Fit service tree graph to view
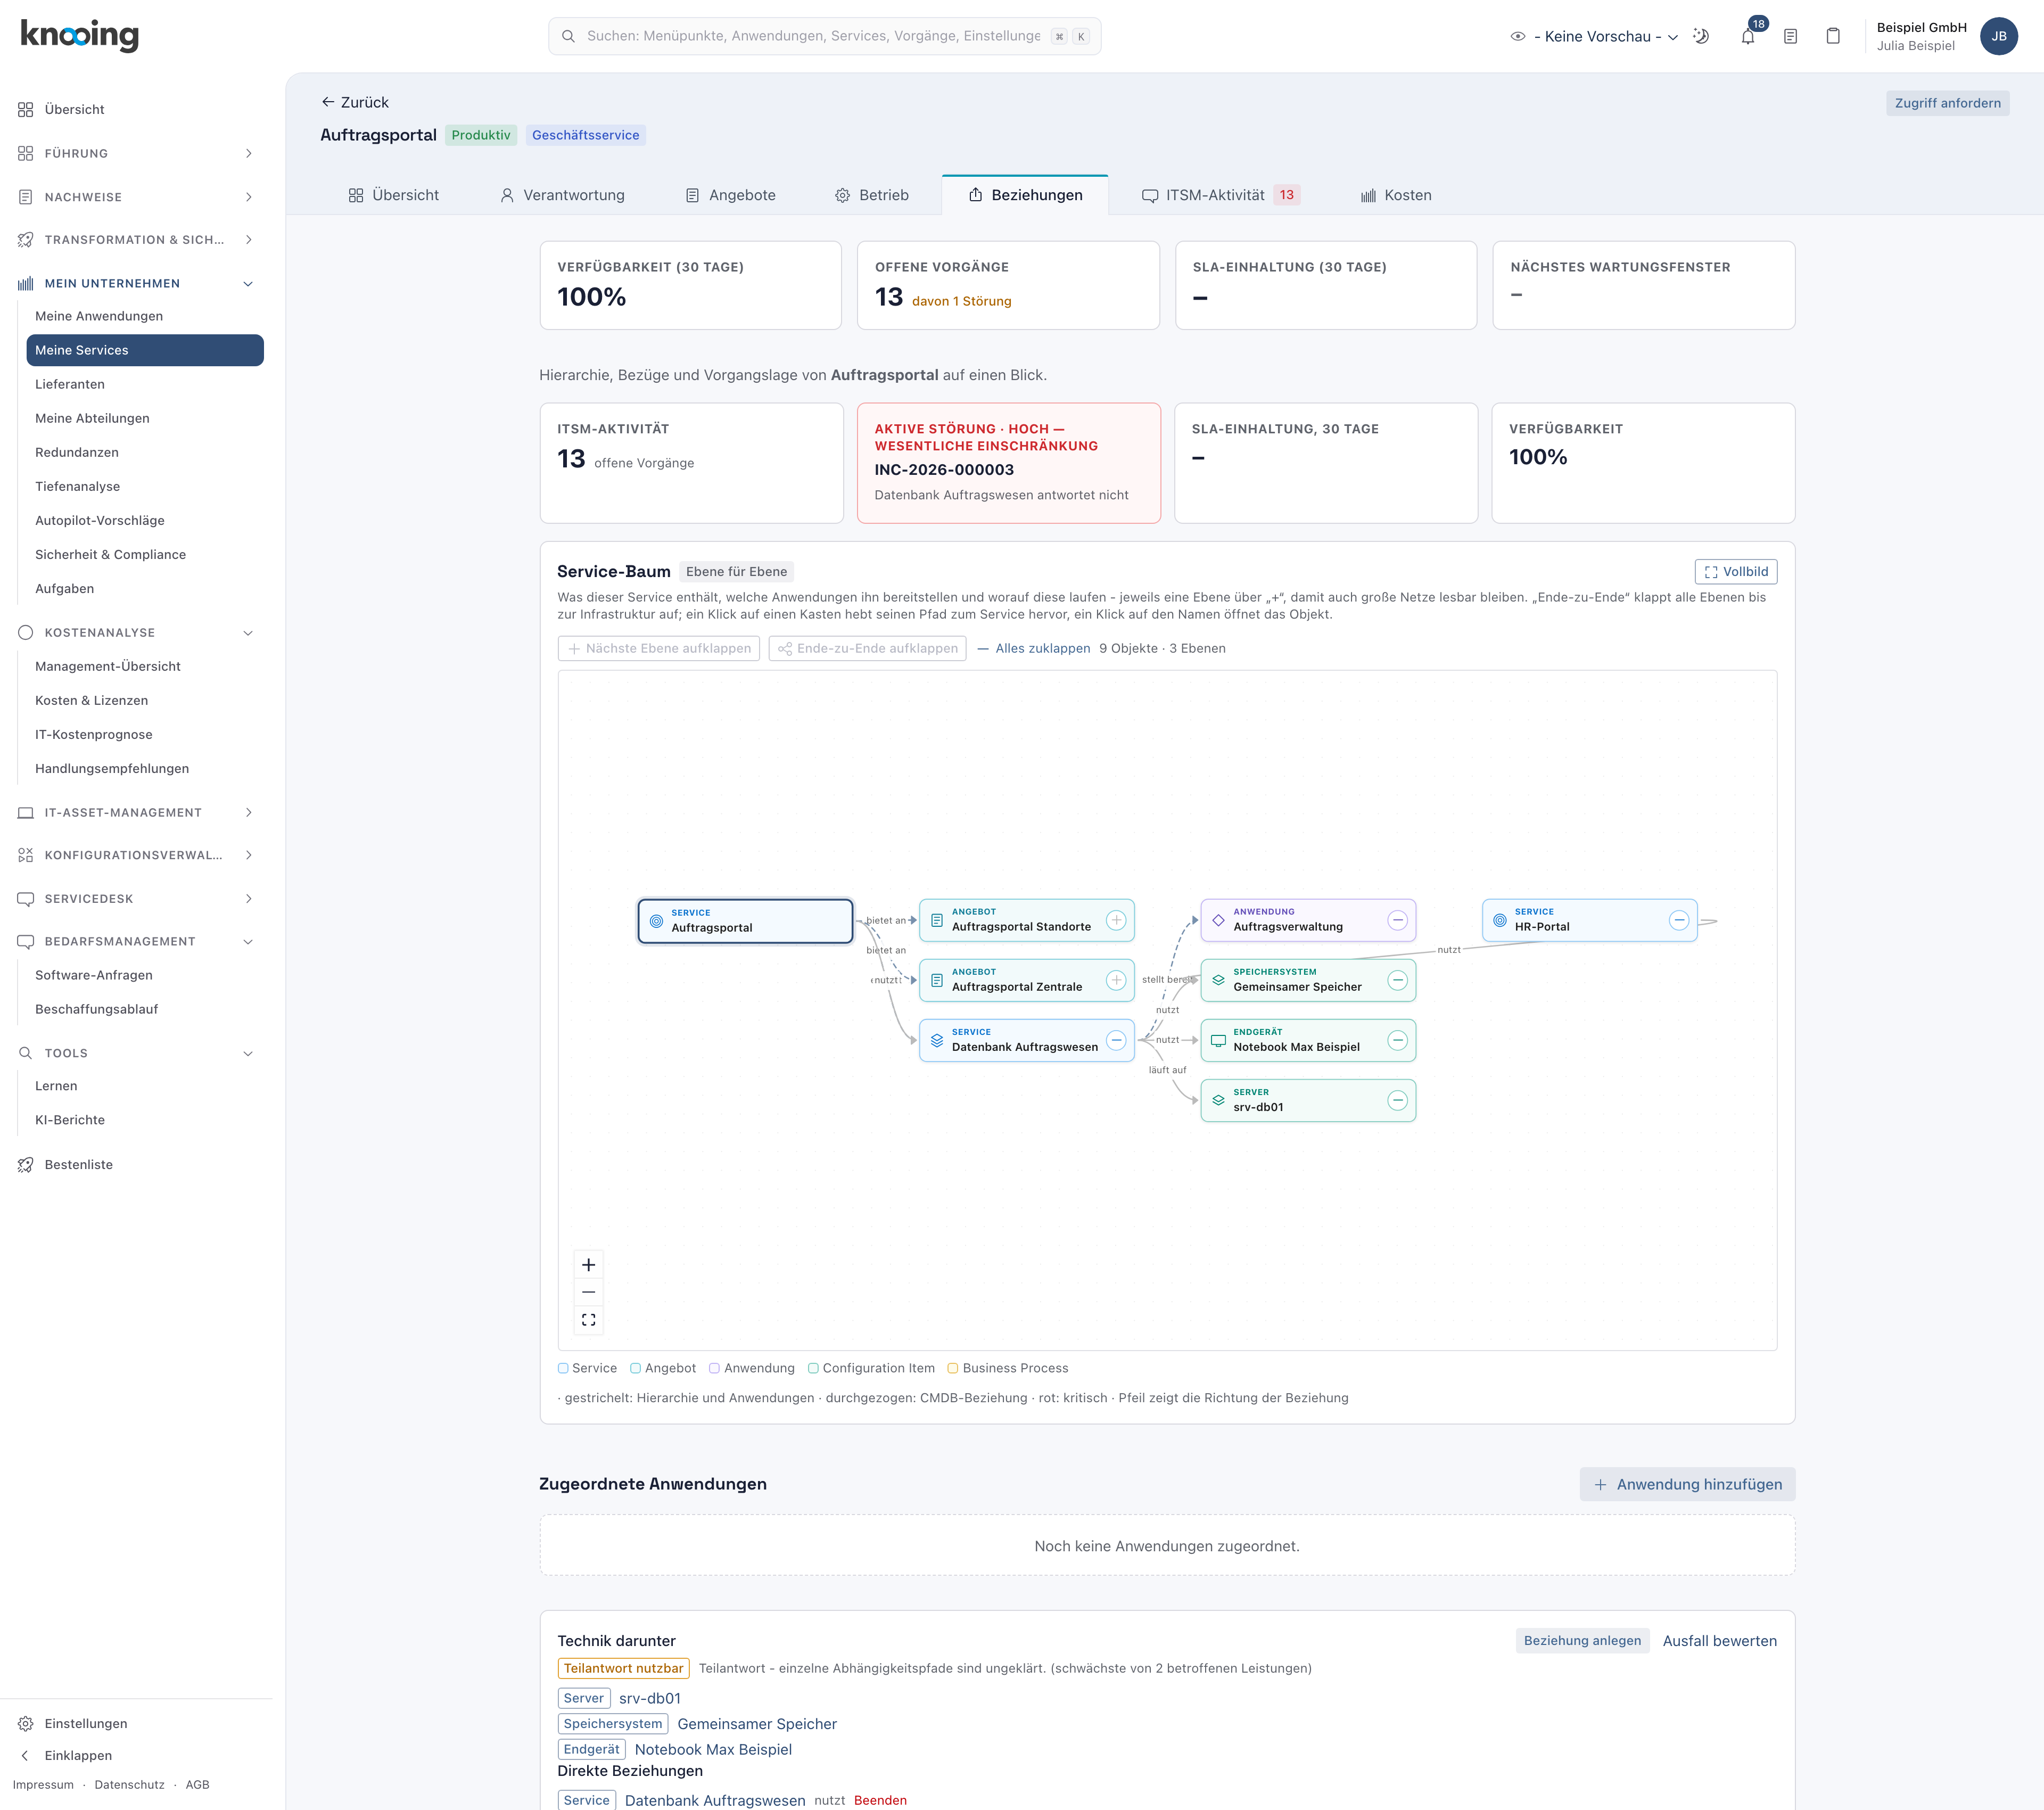 point(588,1320)
